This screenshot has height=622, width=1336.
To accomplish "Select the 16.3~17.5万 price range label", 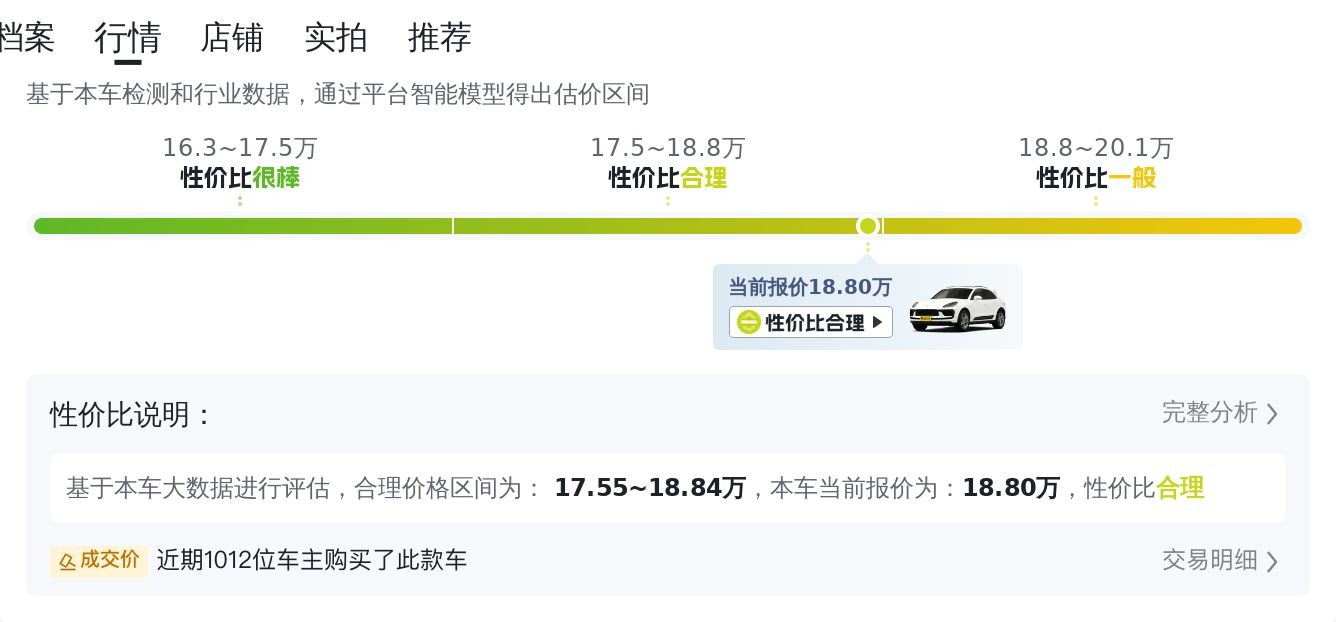I will tap(240, 148).
